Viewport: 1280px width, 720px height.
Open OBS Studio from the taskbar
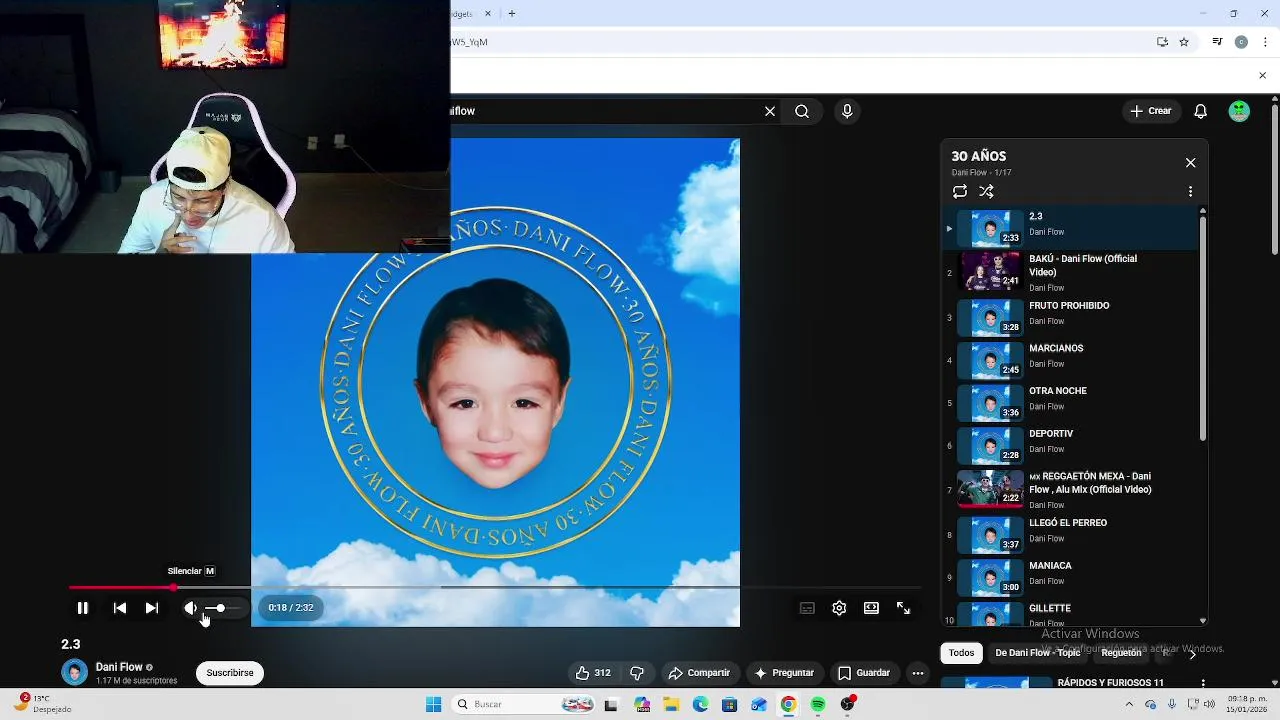point(848,705)
